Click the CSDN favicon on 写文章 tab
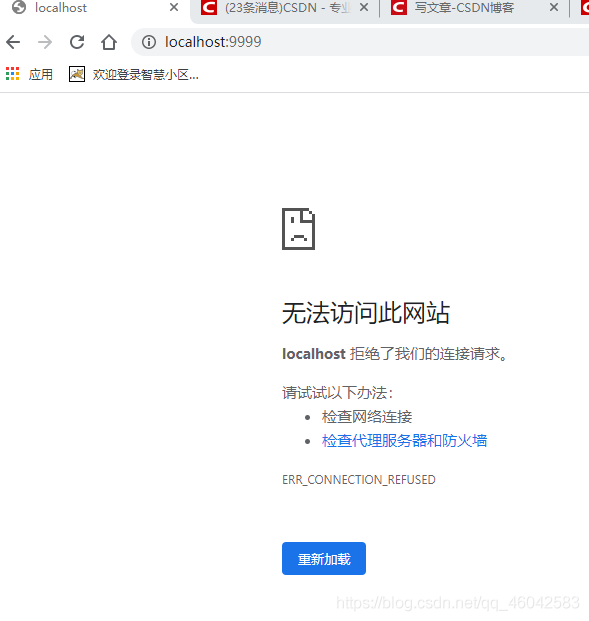This screenshot has width=589, height=621. point(398,8)
